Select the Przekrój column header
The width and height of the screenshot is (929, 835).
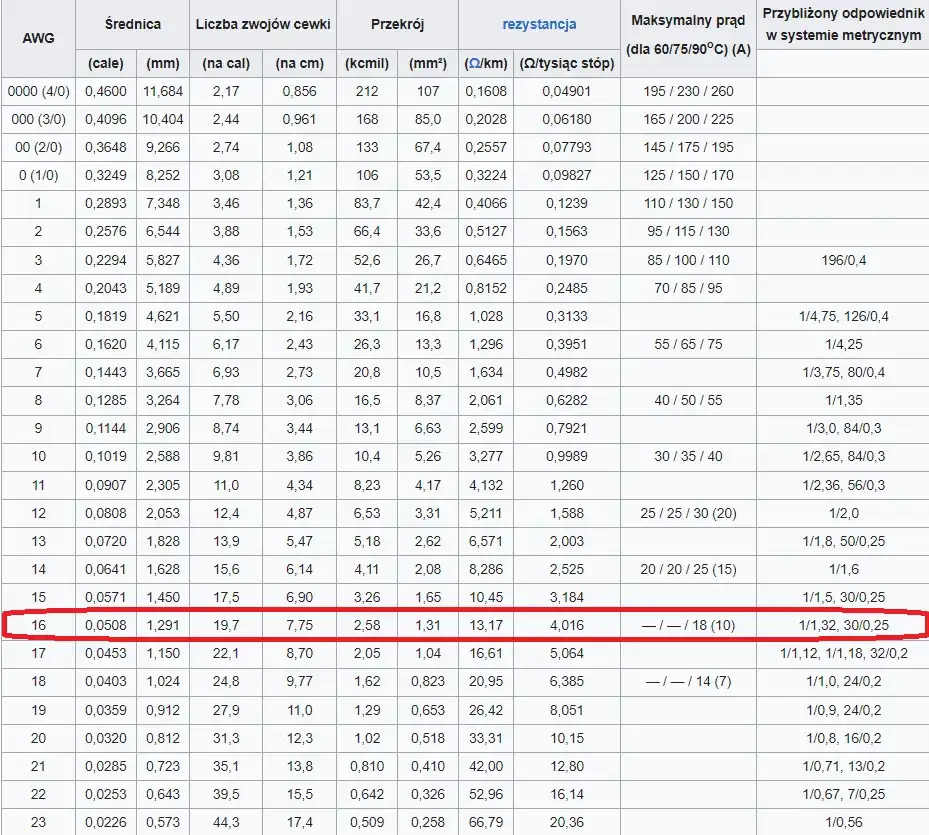point(398,24)
